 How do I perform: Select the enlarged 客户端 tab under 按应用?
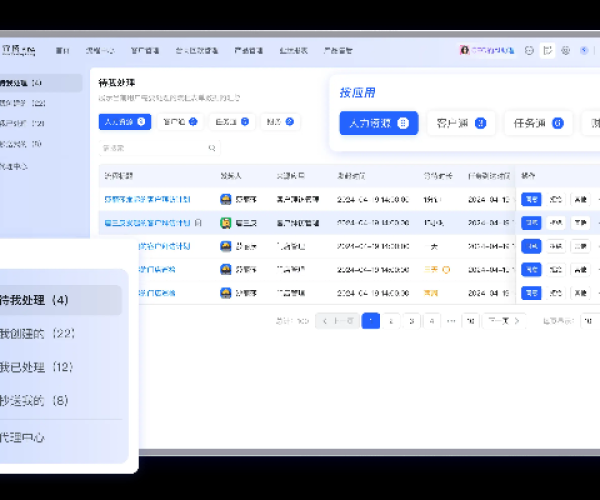(x=461, y=123)
